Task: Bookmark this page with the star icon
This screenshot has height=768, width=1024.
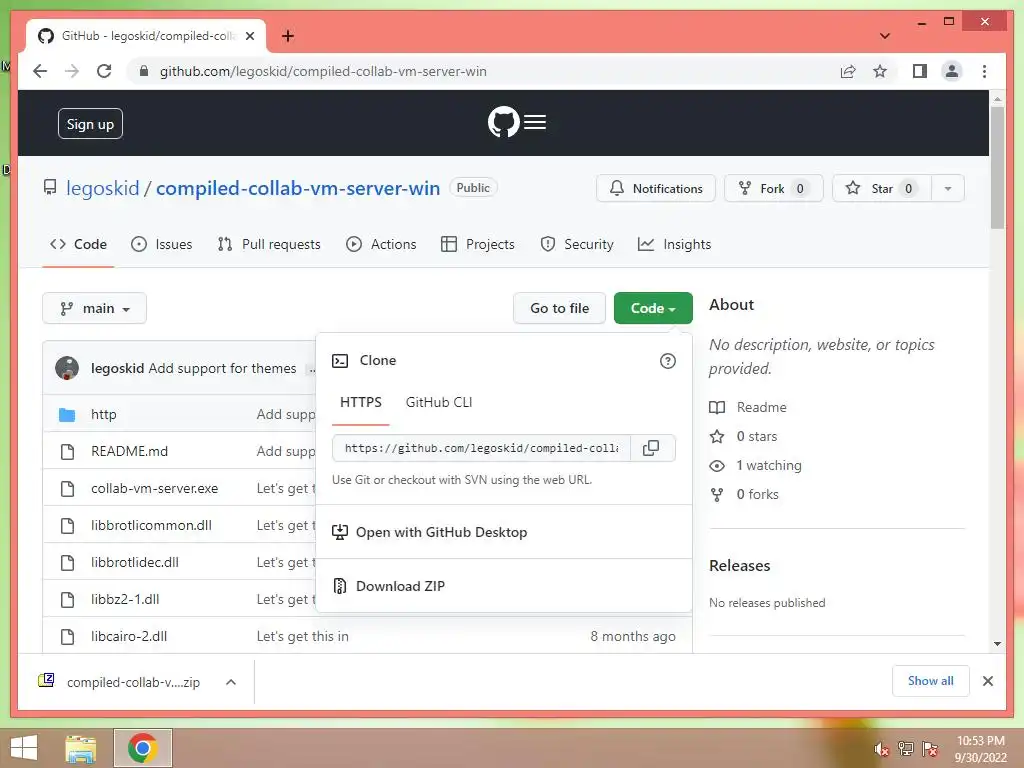Action: 880,71
